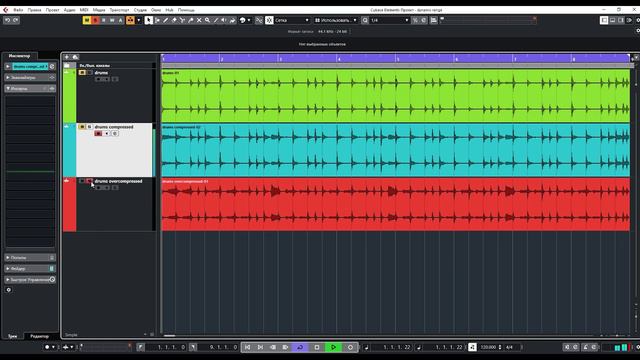The width and height of the screenshot is (640, 360).
Task: Click the Quantize Q icon
Action: coord(365,20)
